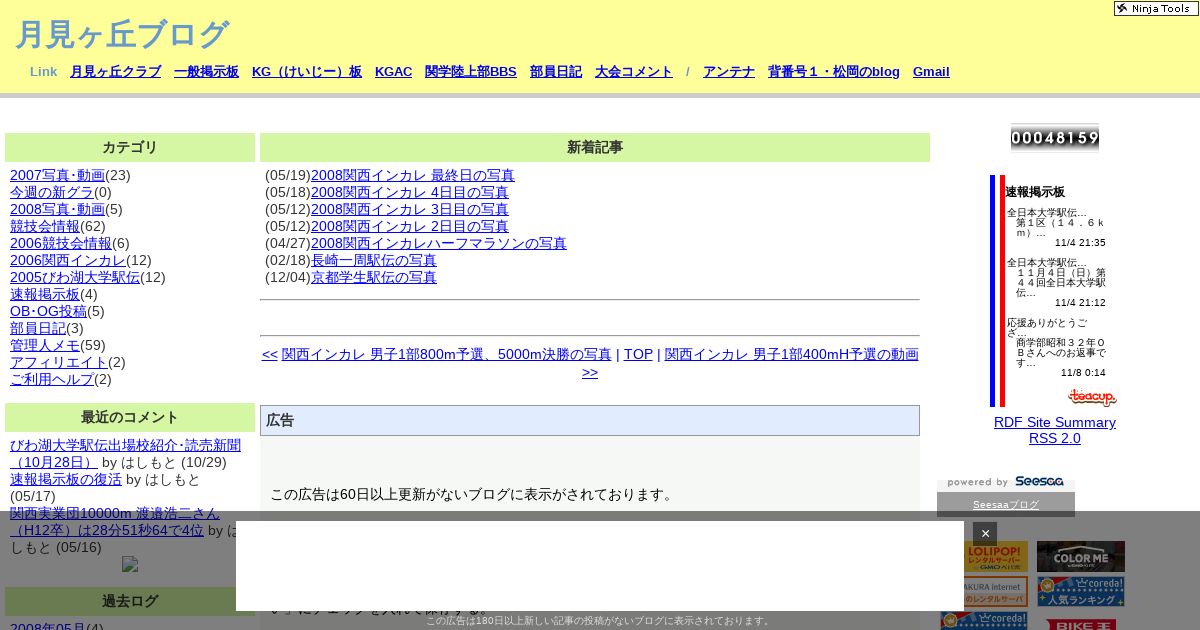Open article 2008関西インカレ 4日目の写真
The image size is (1200, 630).
pos(410,192)
